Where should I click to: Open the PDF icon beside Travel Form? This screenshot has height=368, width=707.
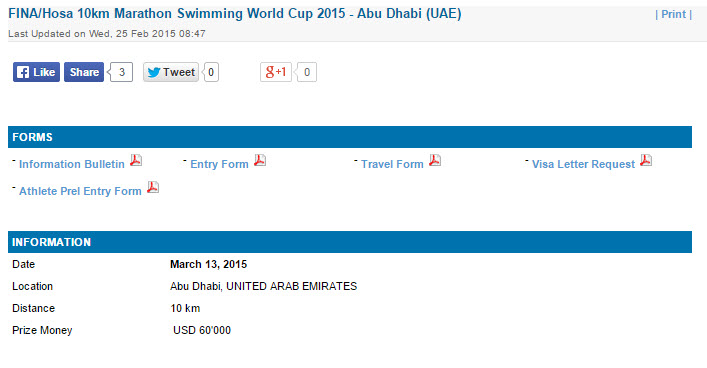click(435, 160)
